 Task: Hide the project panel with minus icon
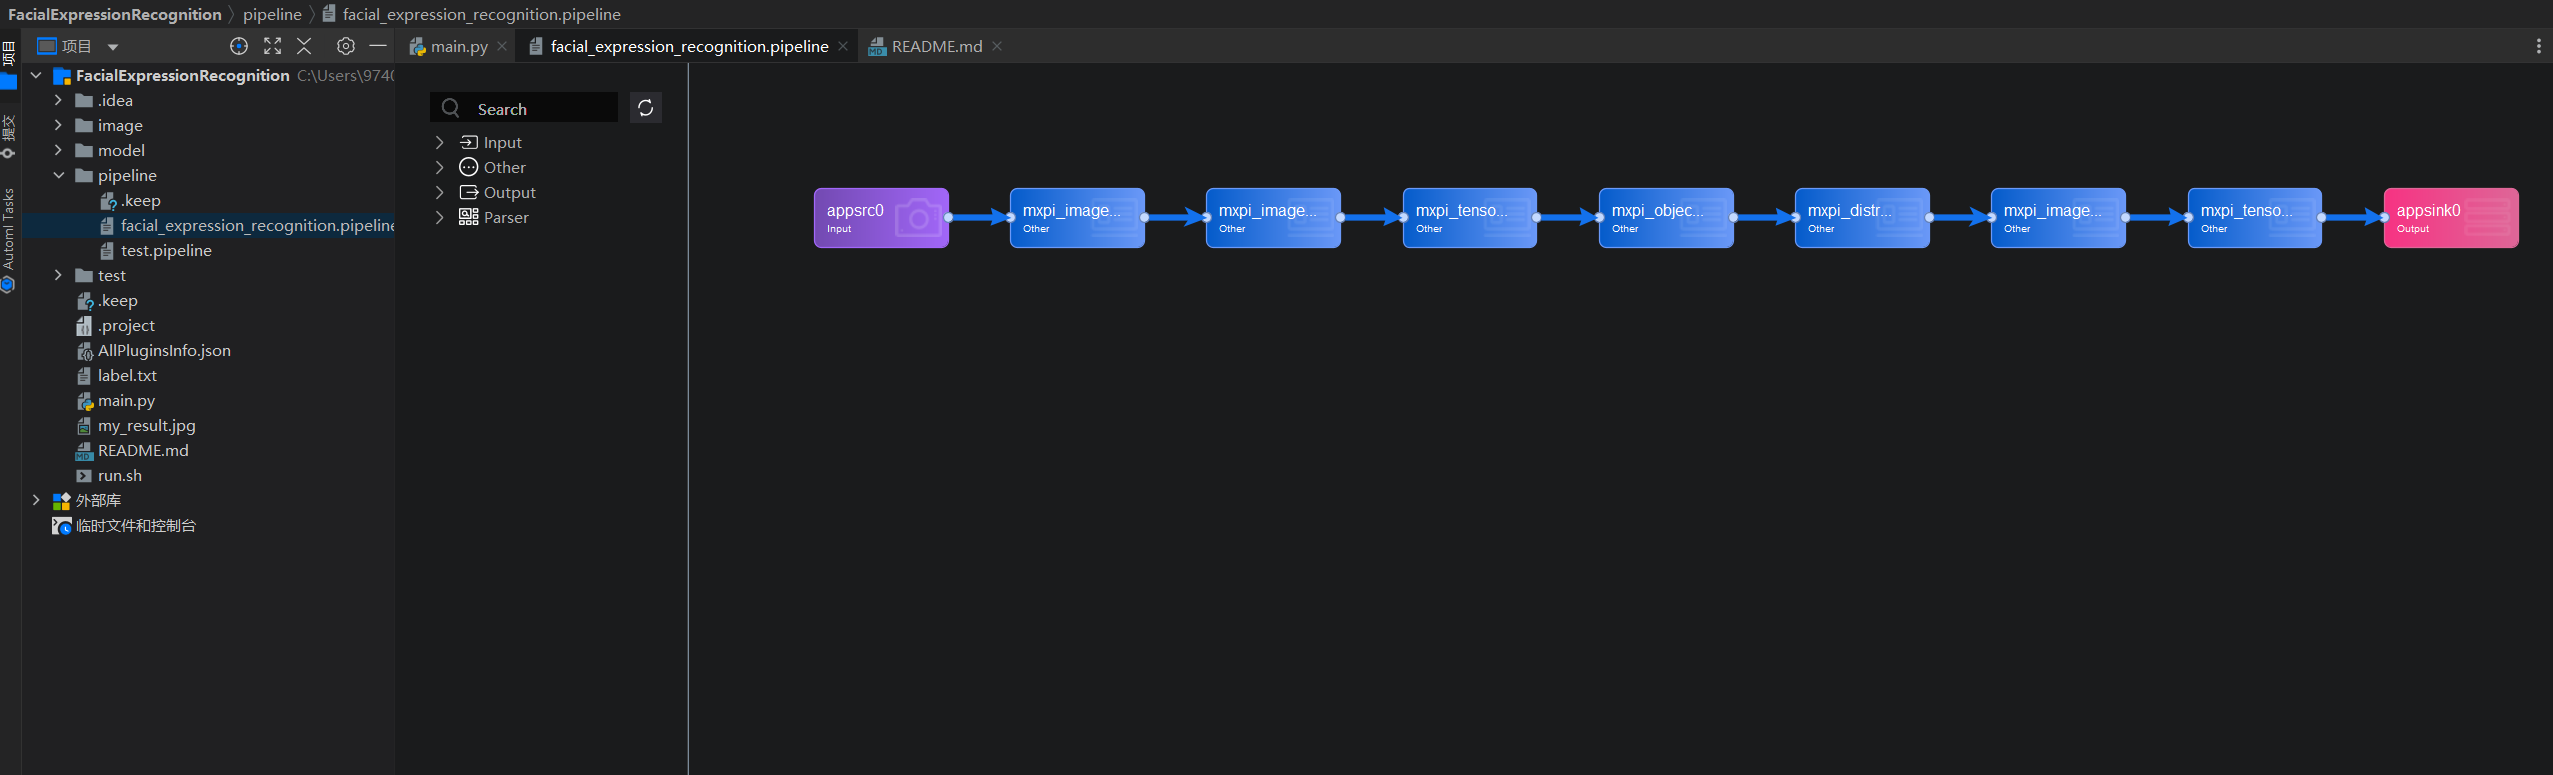(378, 46)
